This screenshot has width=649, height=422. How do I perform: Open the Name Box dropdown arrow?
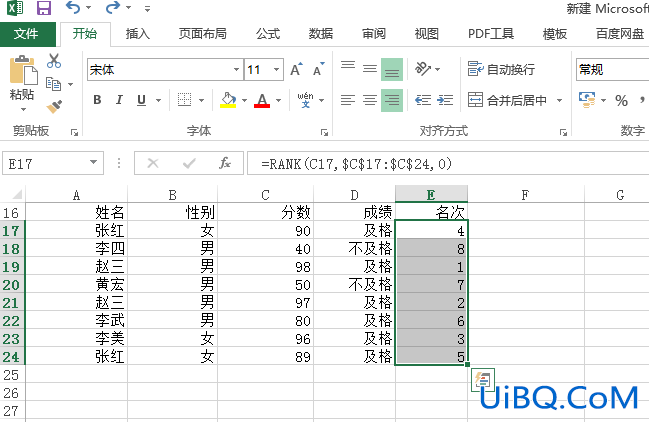[94, 162]
